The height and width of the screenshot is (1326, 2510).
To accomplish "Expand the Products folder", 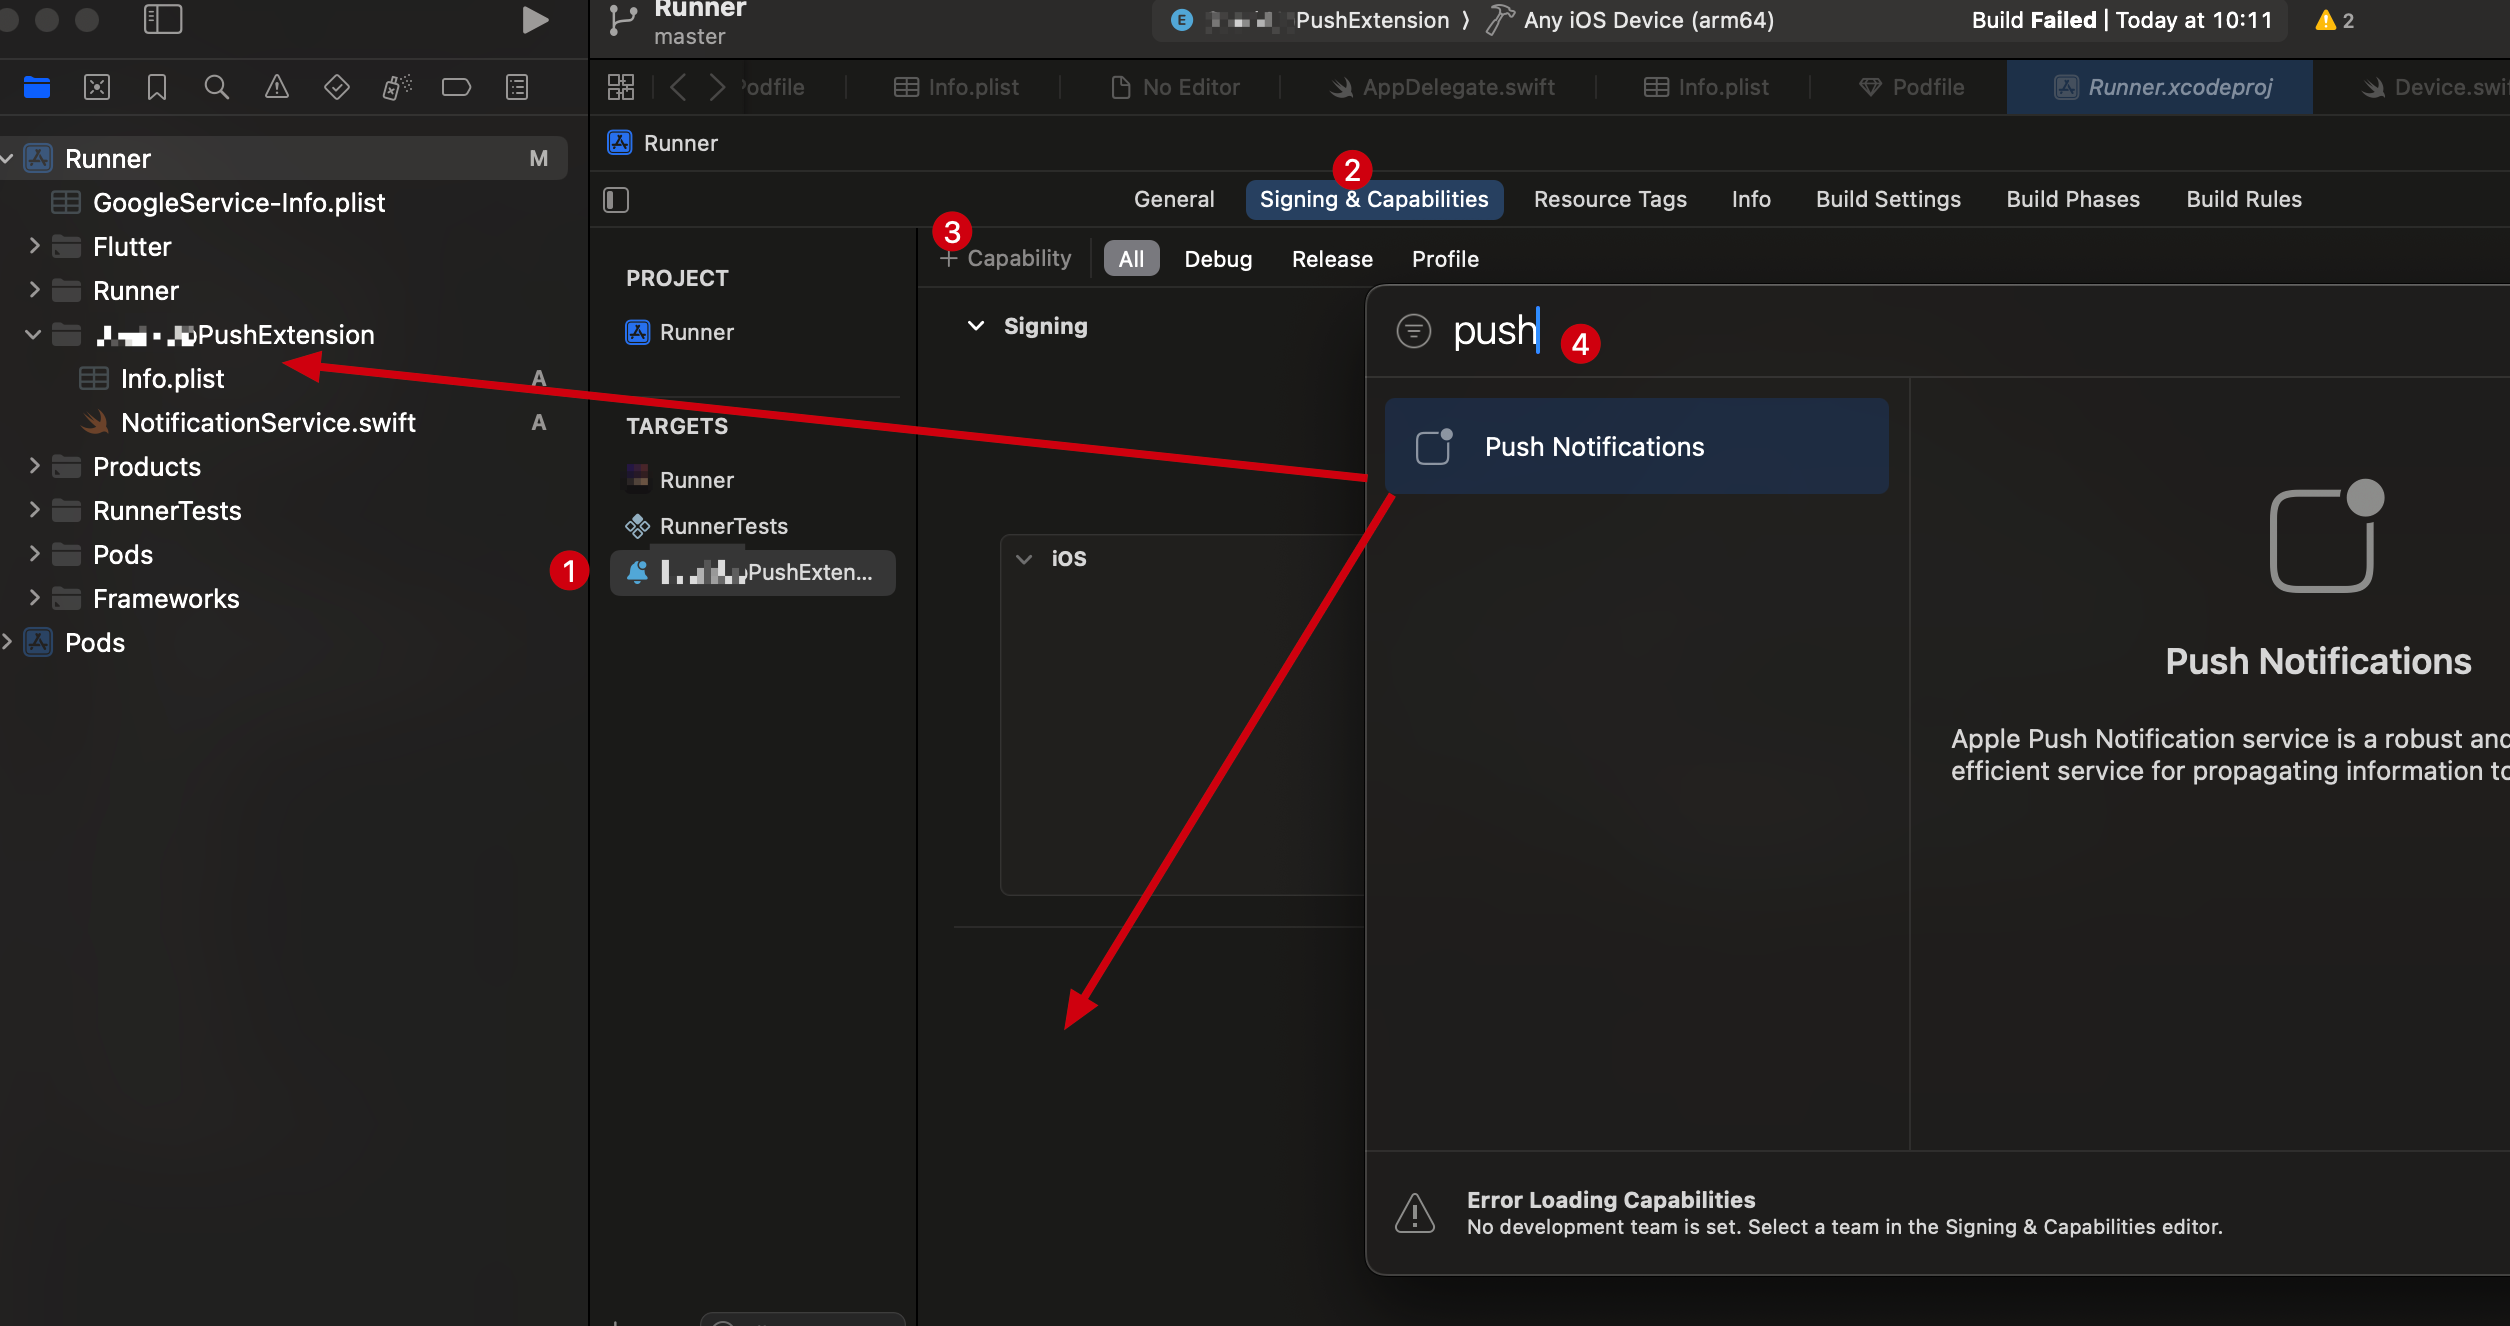I will 34,466.
